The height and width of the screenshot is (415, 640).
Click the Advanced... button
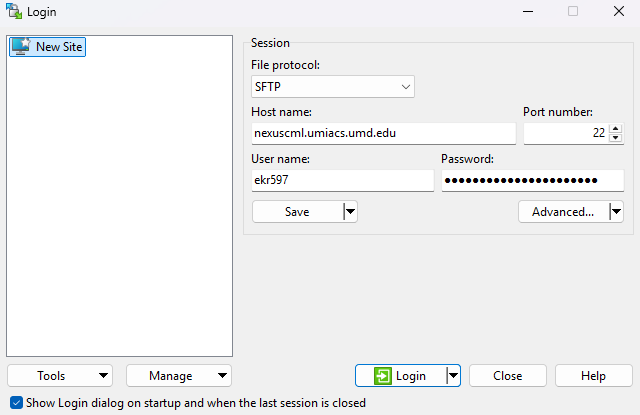click(x=563, y=211)
